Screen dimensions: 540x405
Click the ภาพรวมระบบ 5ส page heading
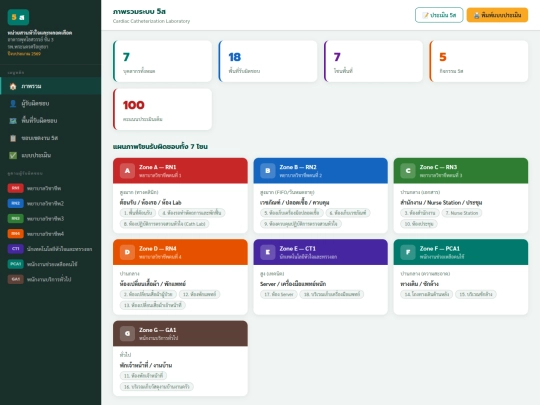pyautogui.click(x=139, y=11)
